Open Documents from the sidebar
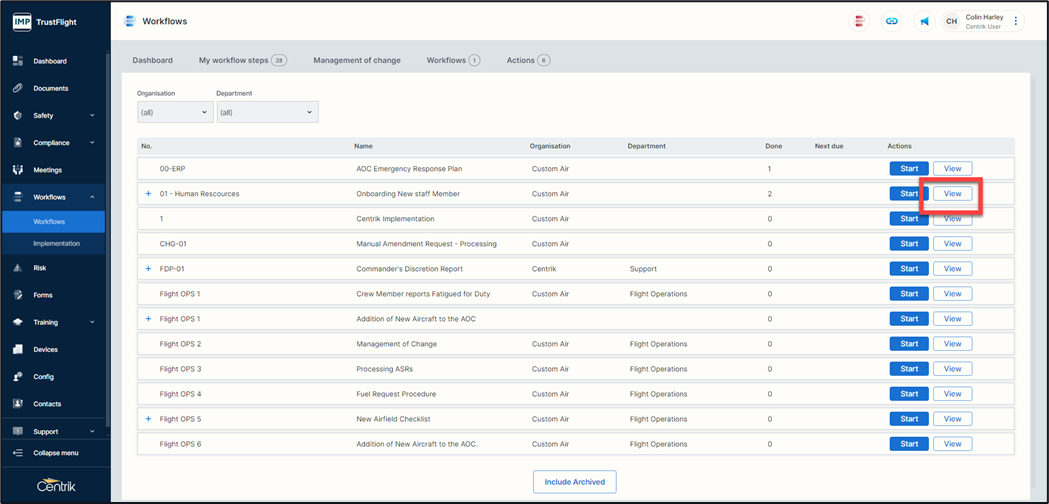Viewport: 1049px width, 504px height. 50,88
